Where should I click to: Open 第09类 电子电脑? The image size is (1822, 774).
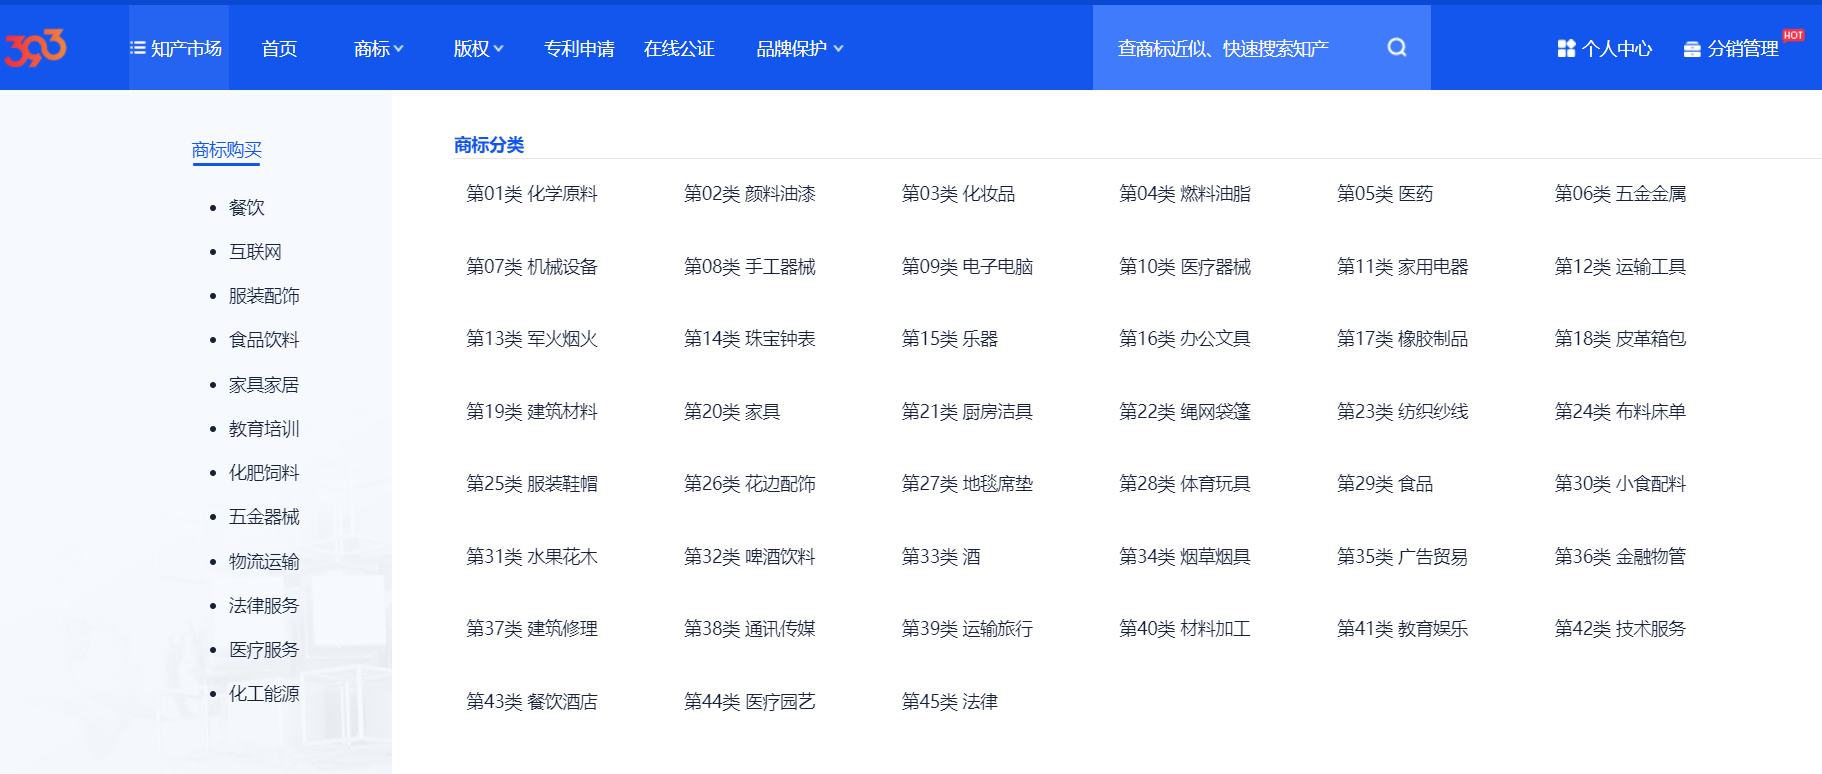click(967, 267)
